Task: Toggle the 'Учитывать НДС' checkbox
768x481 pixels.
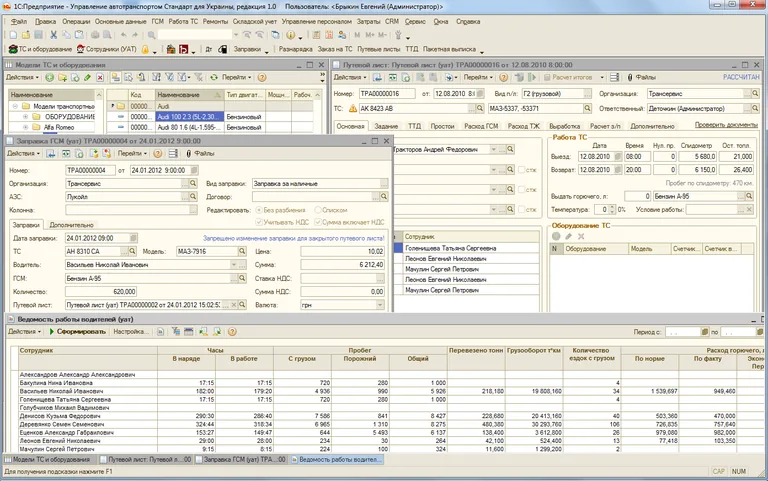Action: [257, 222]
